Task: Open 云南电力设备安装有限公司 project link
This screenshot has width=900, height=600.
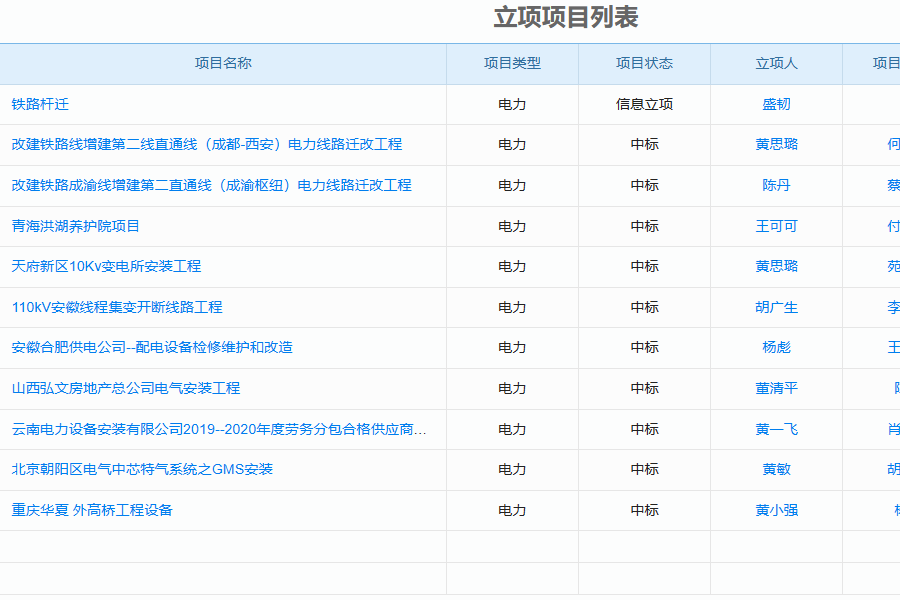Action: coord(219,429)
